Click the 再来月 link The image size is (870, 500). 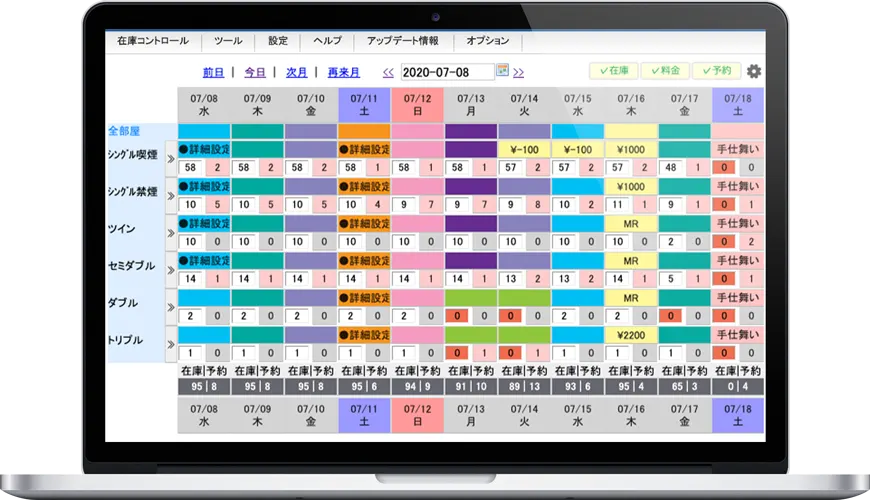[343, 72]
